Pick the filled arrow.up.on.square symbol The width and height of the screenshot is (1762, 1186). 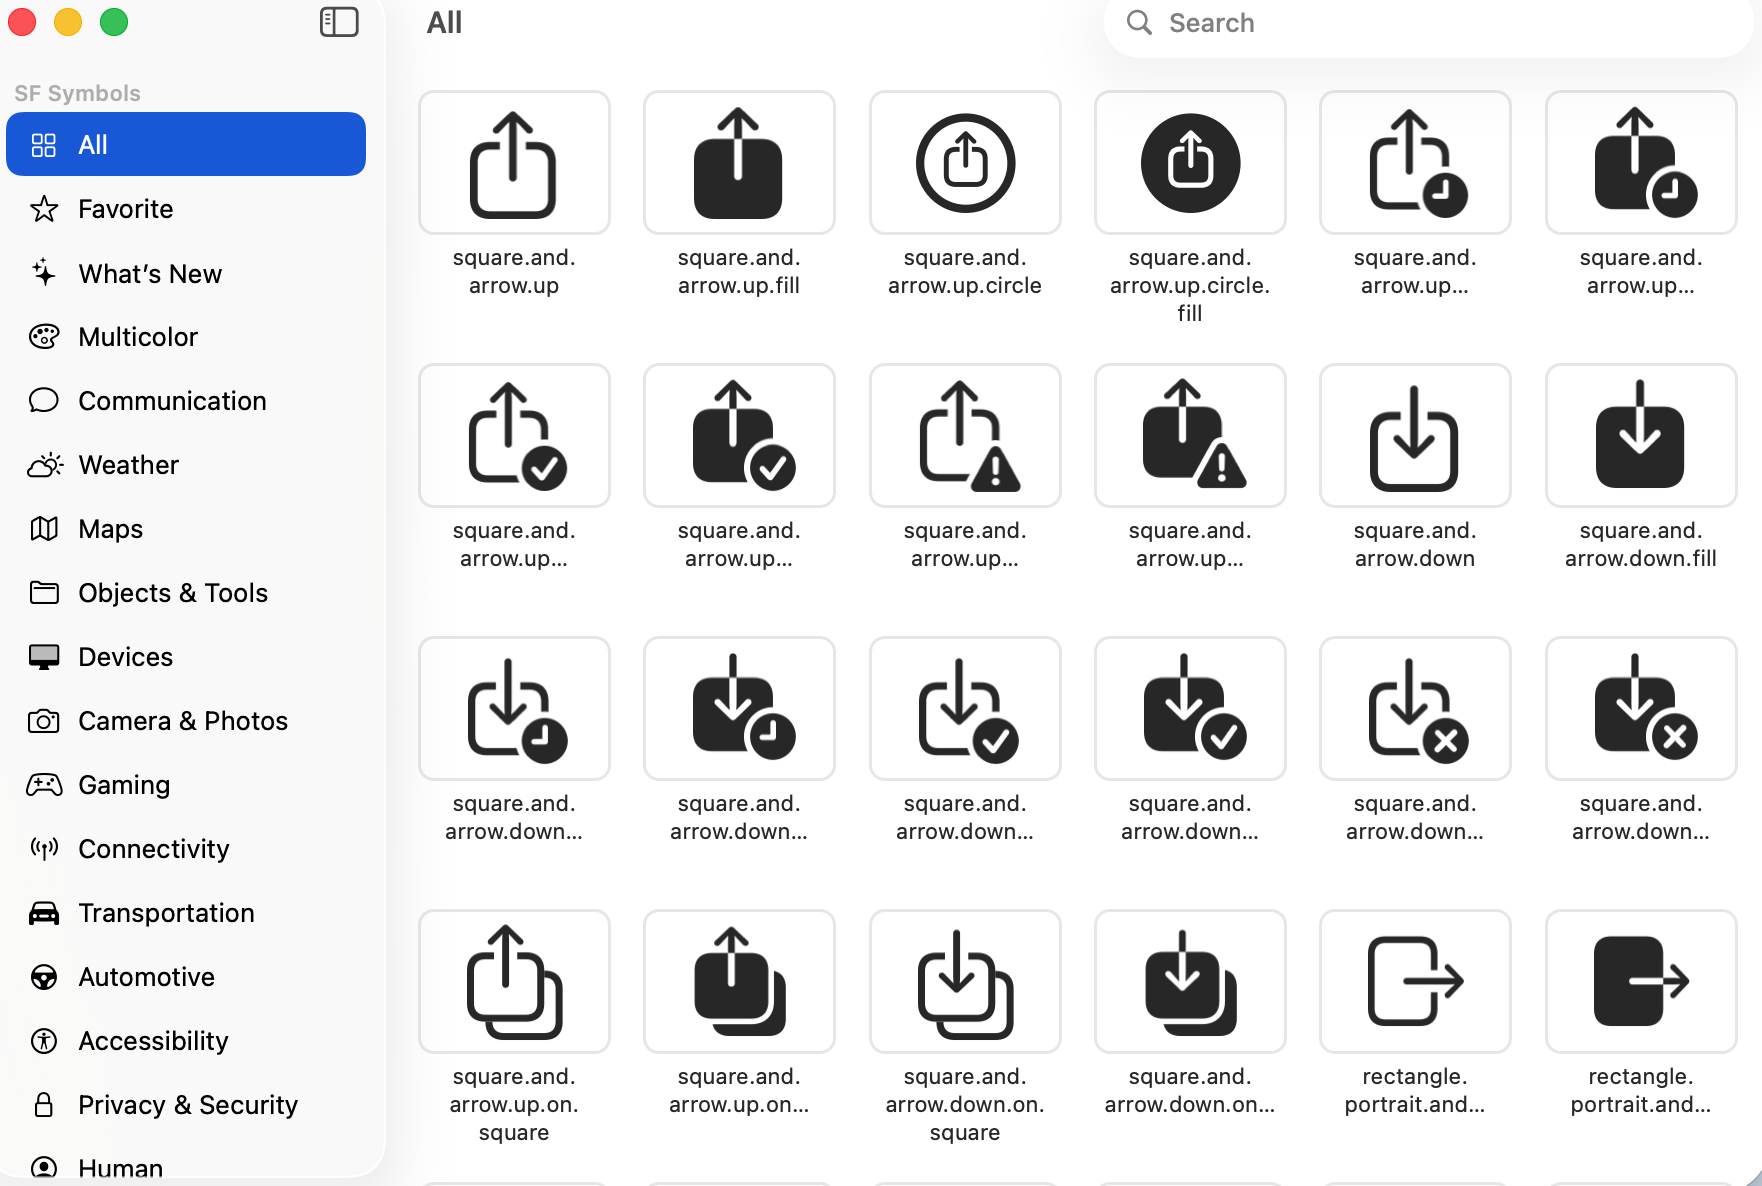click(x=739, y=982)
